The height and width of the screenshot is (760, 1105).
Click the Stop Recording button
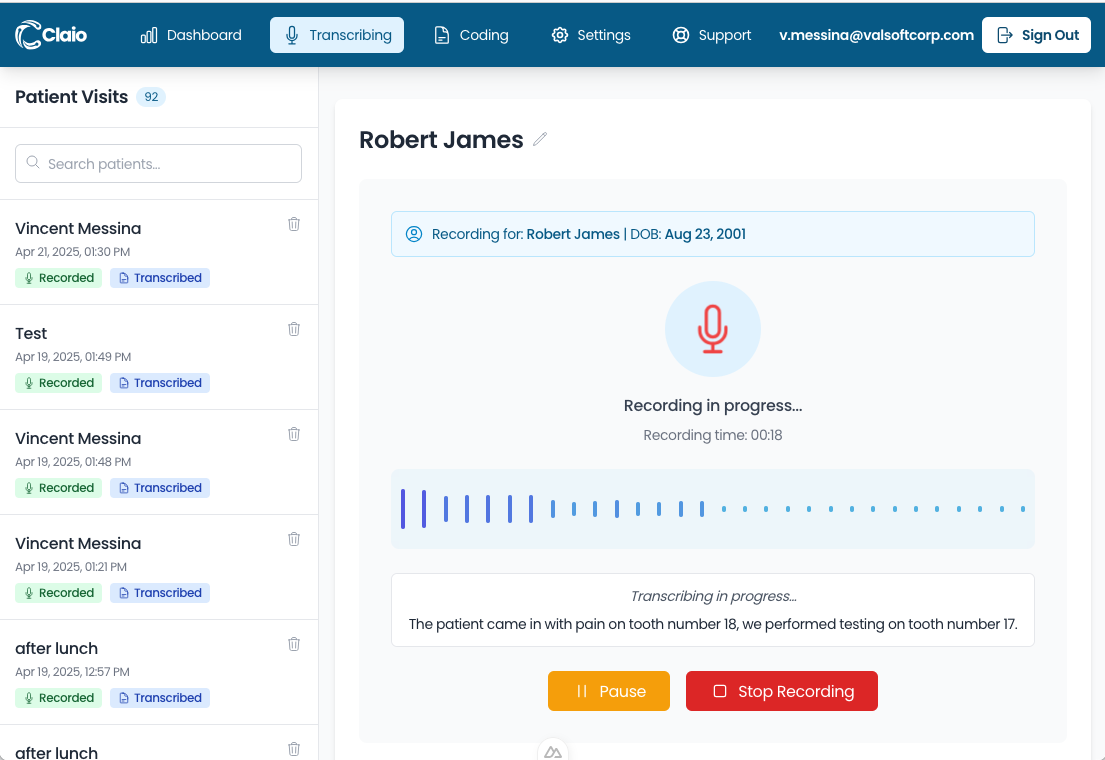[782, 691]
